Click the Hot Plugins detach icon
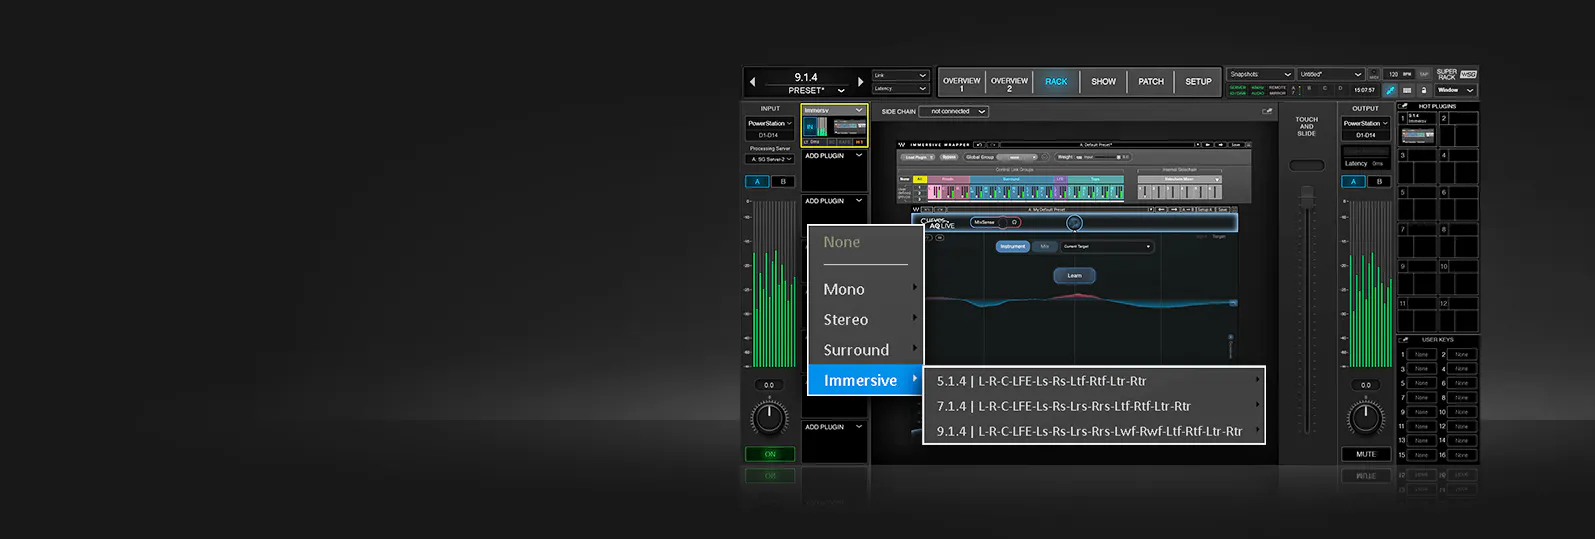Screen dimensions: 1595x539 click(x=1403, y=106)
